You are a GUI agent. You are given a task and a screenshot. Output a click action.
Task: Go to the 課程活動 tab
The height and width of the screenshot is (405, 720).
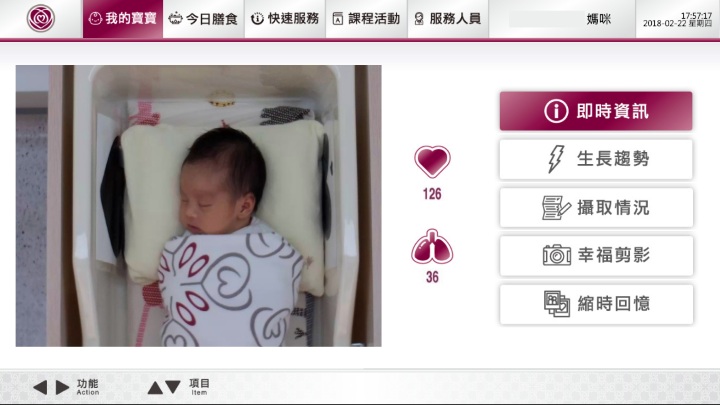pos(366,19)
